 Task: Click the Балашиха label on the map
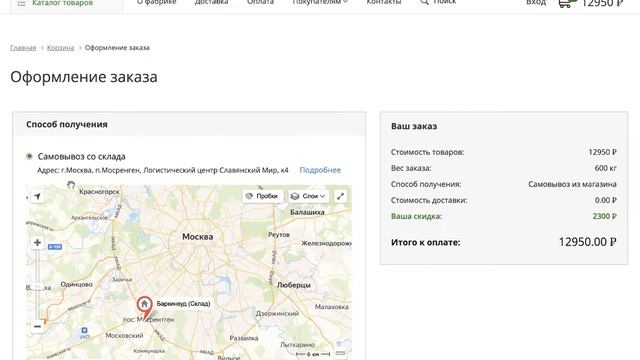point(307,212)
